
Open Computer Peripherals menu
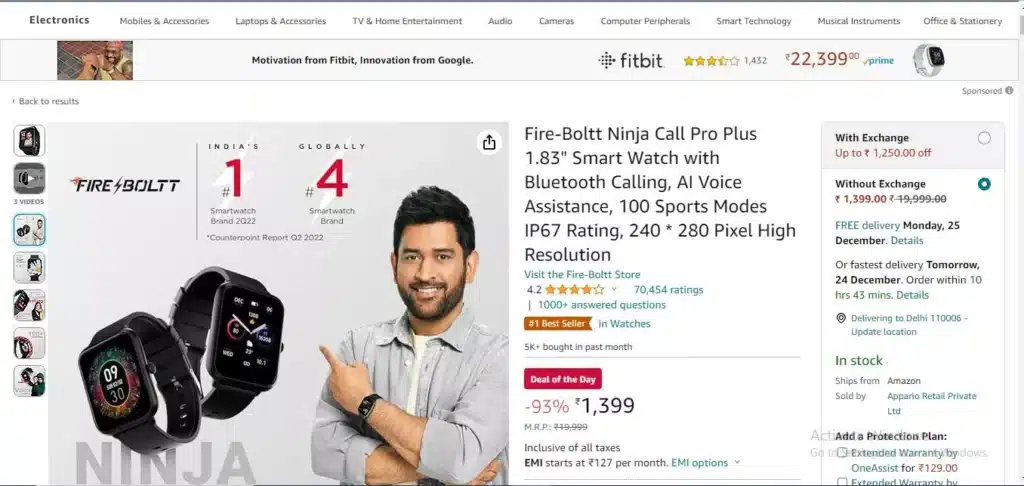[x=645, y=21]
